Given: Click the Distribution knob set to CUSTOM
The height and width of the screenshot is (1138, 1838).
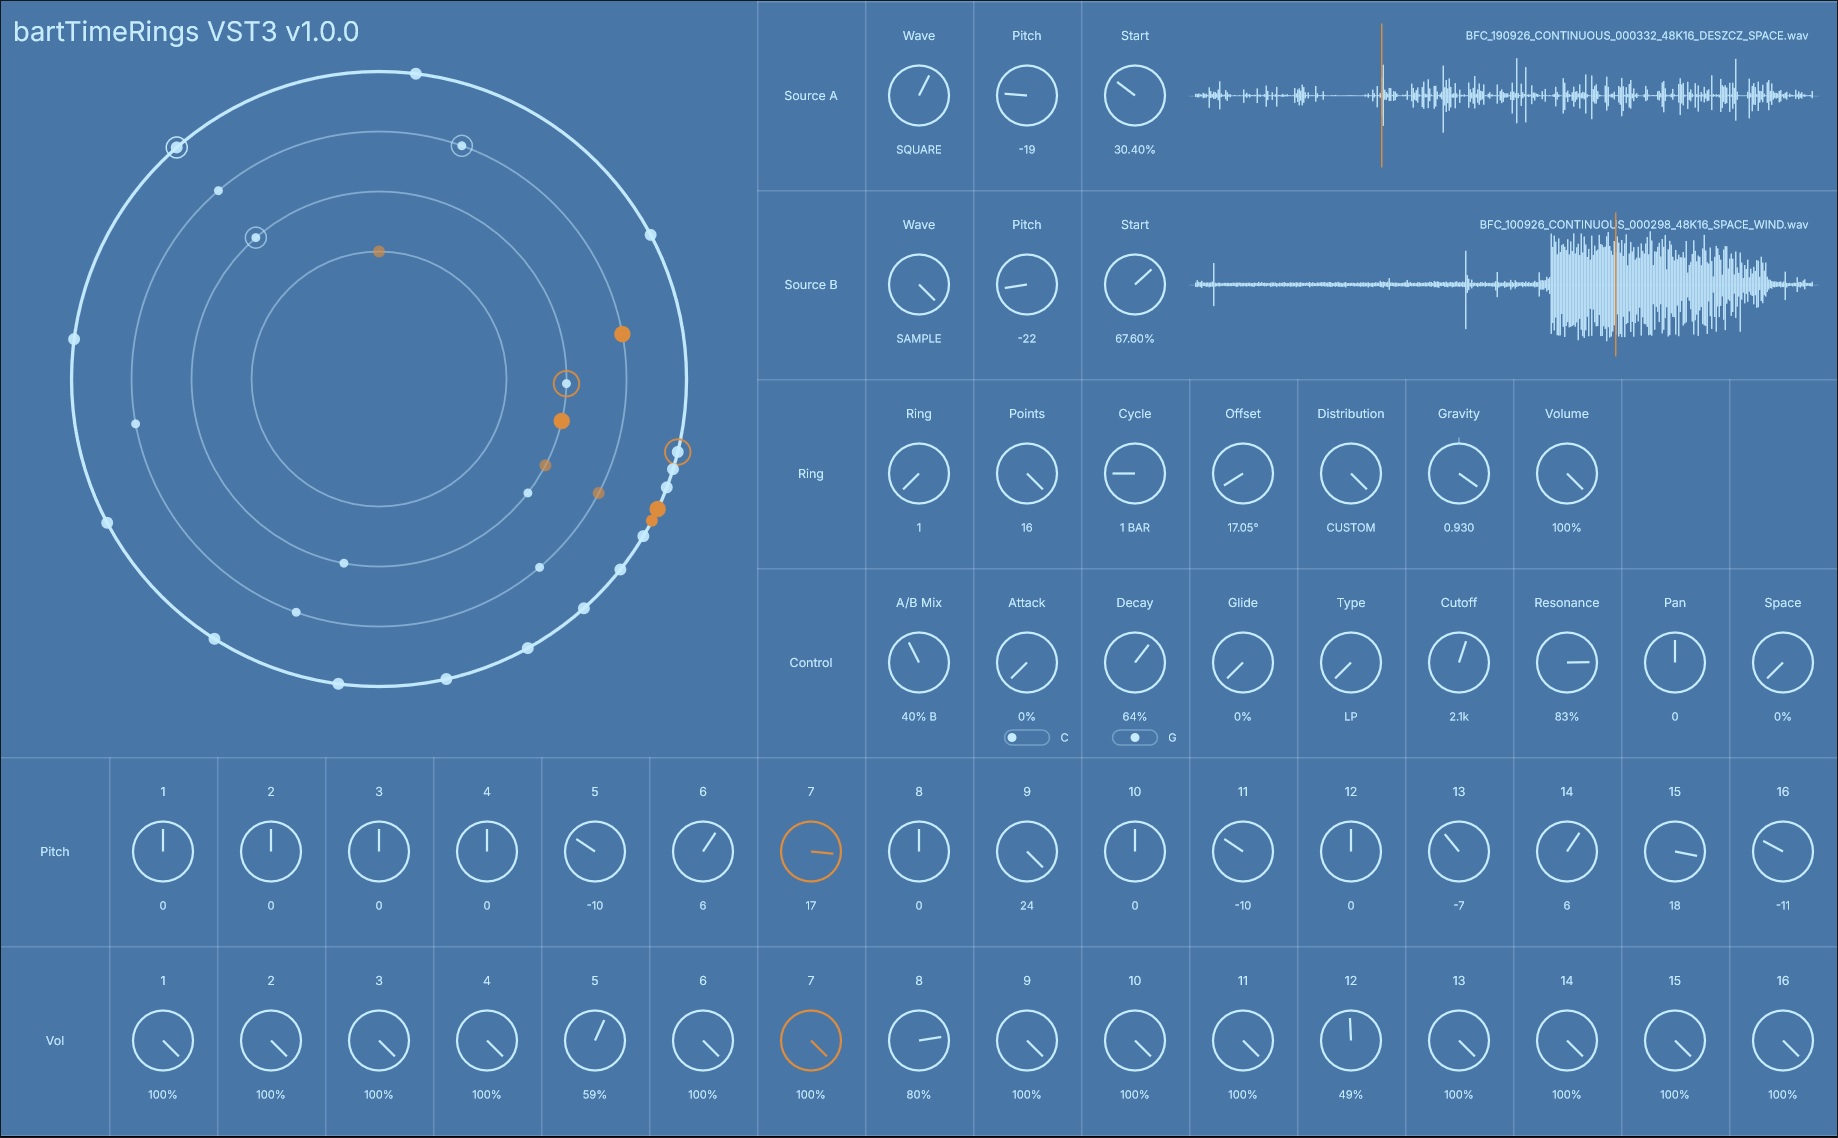Looking at the screenshot, I should point(1350,474).
